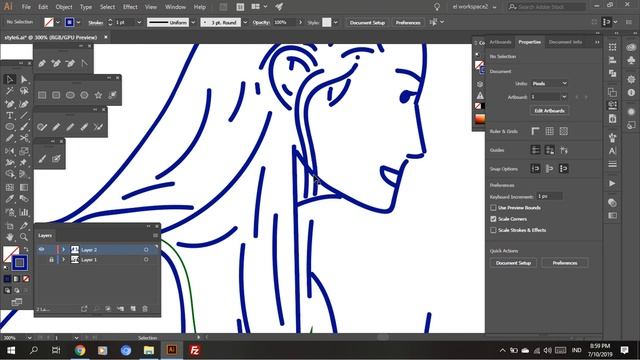
Task: Click the delete layer trash icon
Action: click(145, 309)
